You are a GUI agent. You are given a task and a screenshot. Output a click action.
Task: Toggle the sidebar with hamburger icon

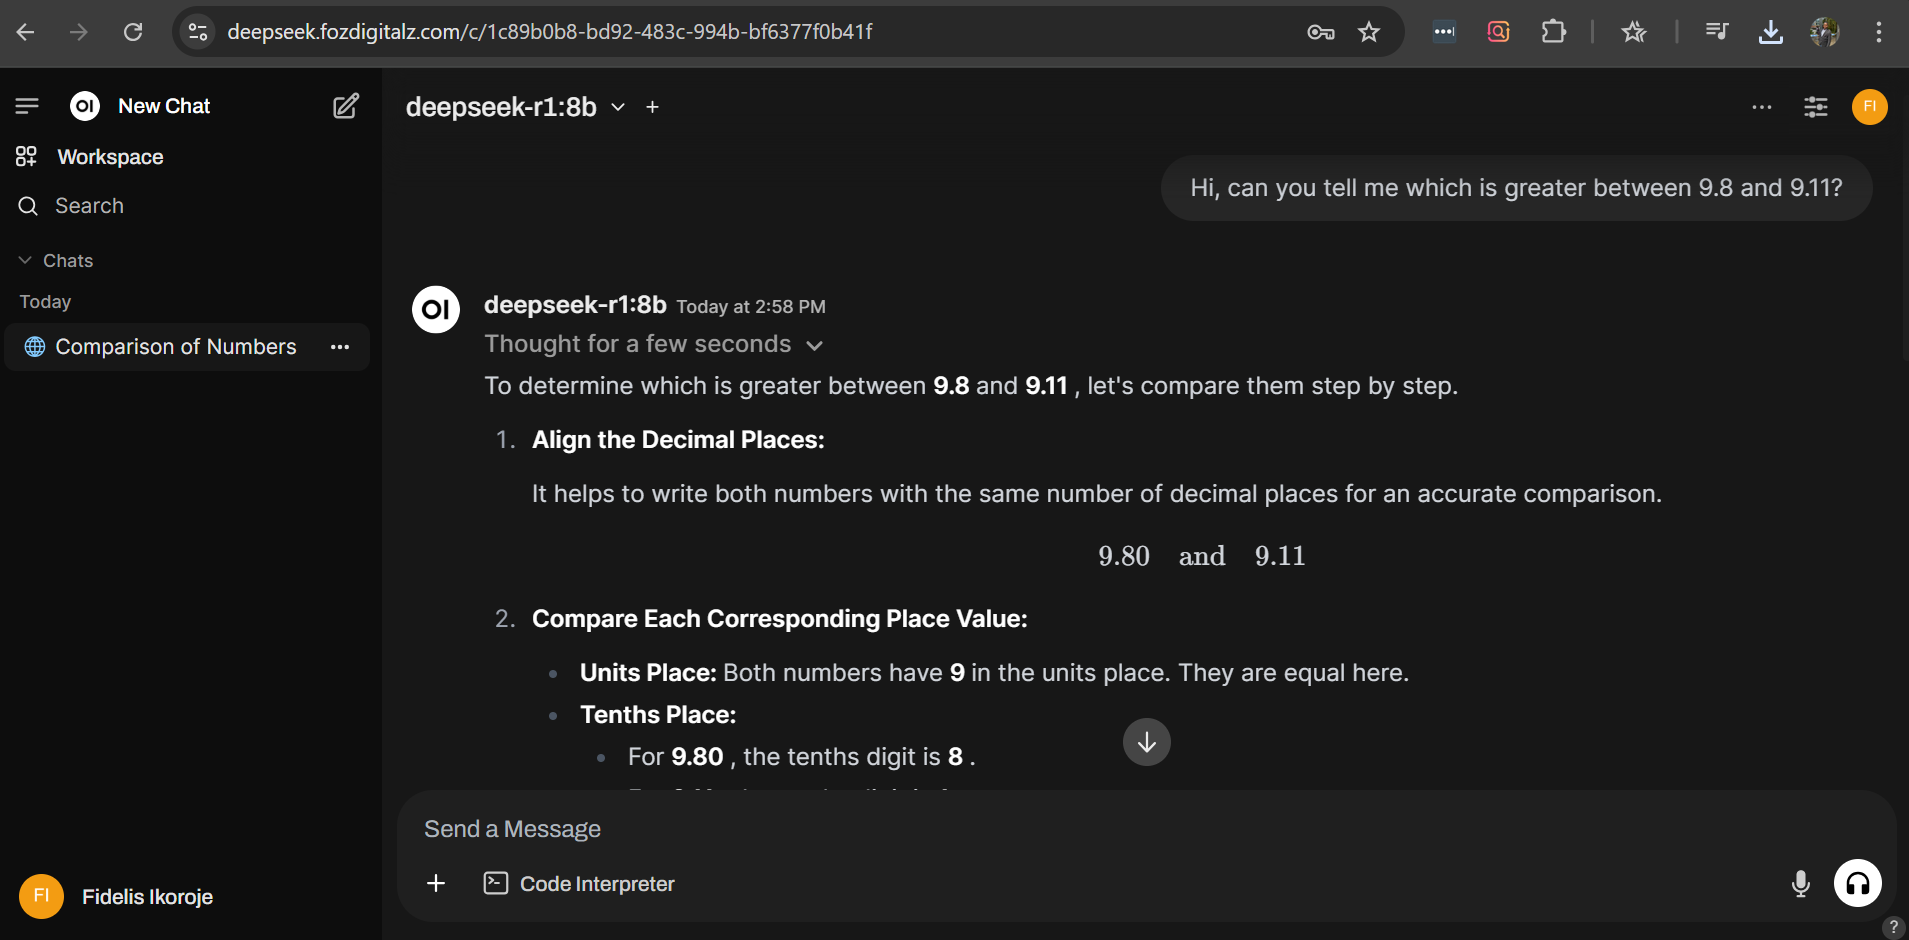tap(27, 106)
